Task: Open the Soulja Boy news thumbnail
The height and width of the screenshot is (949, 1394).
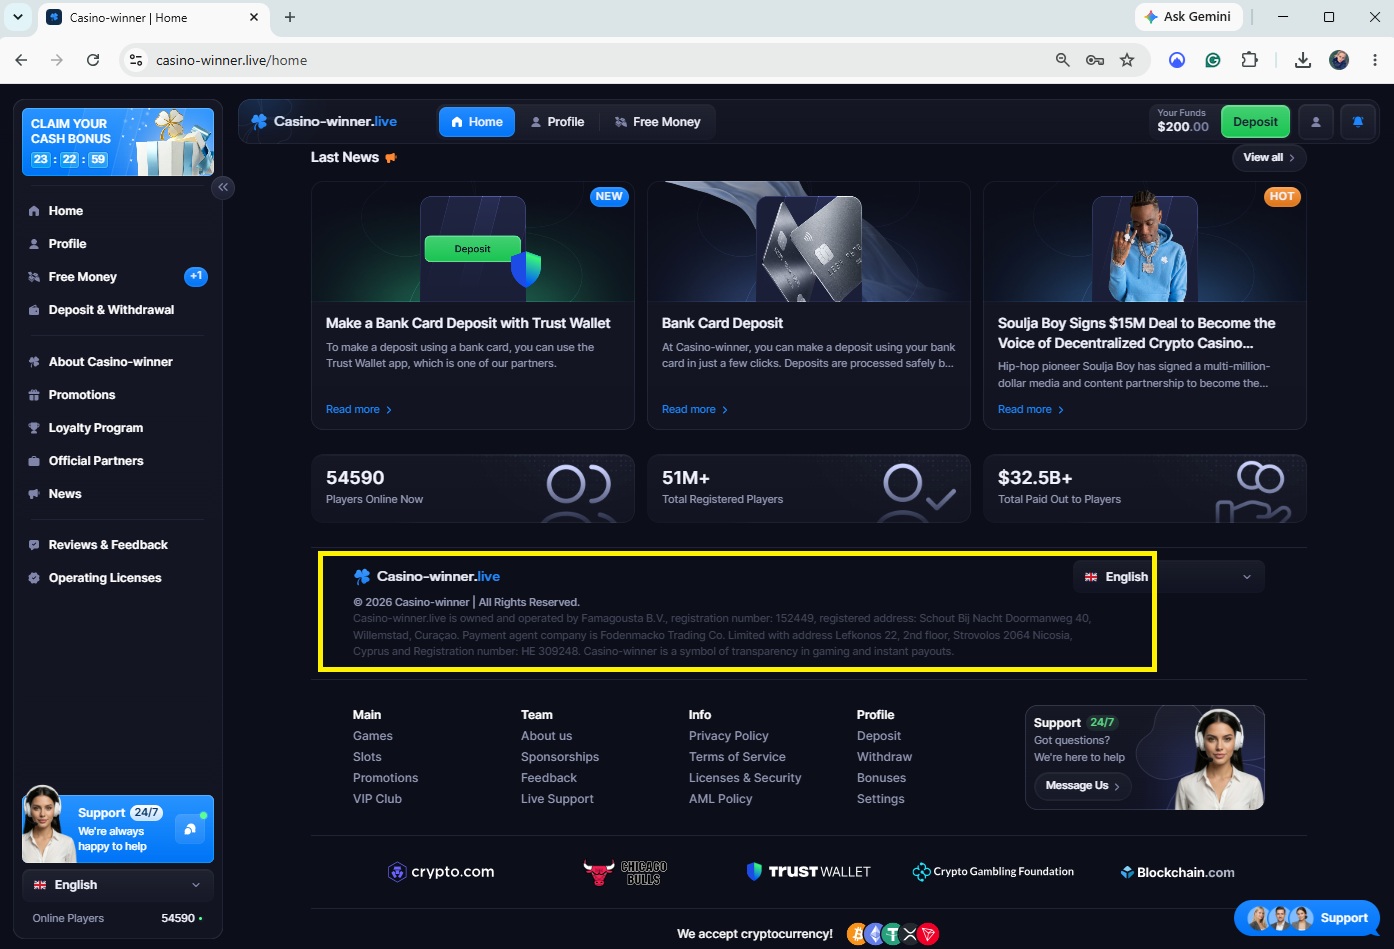Action: click(x=1145, y=242)
